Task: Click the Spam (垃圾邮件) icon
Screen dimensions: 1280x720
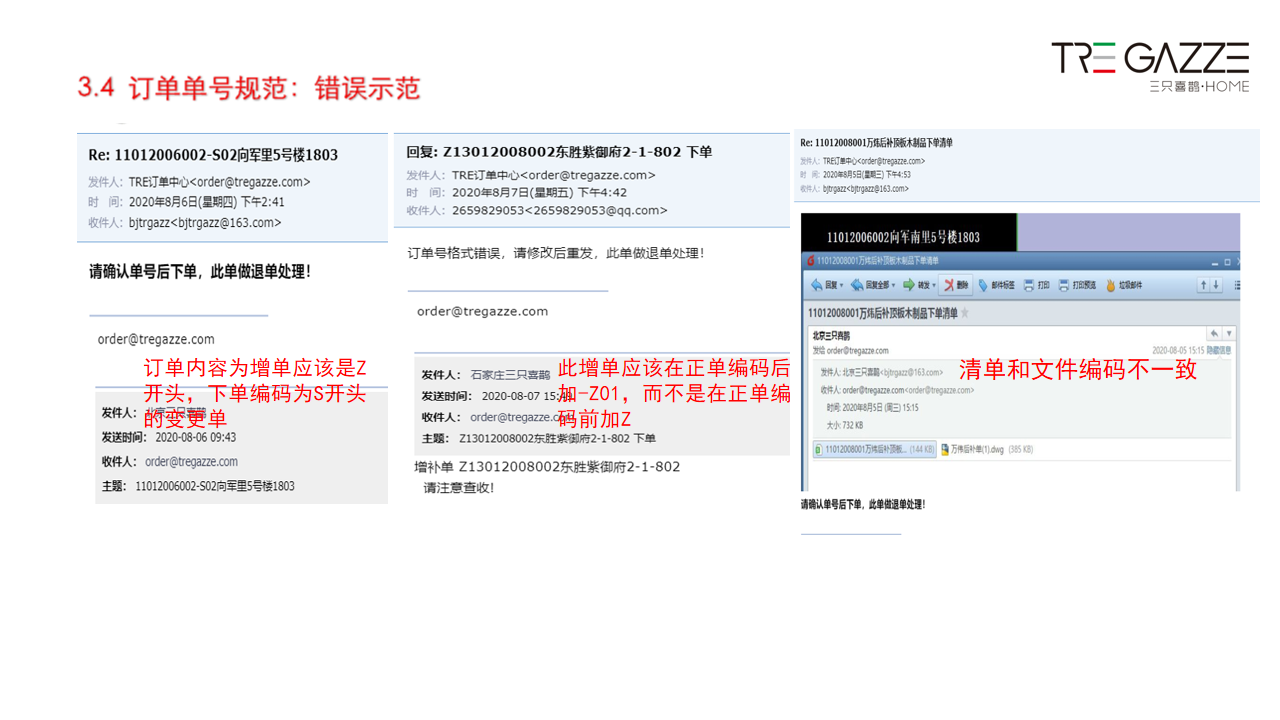Action: pos(1110,285)
